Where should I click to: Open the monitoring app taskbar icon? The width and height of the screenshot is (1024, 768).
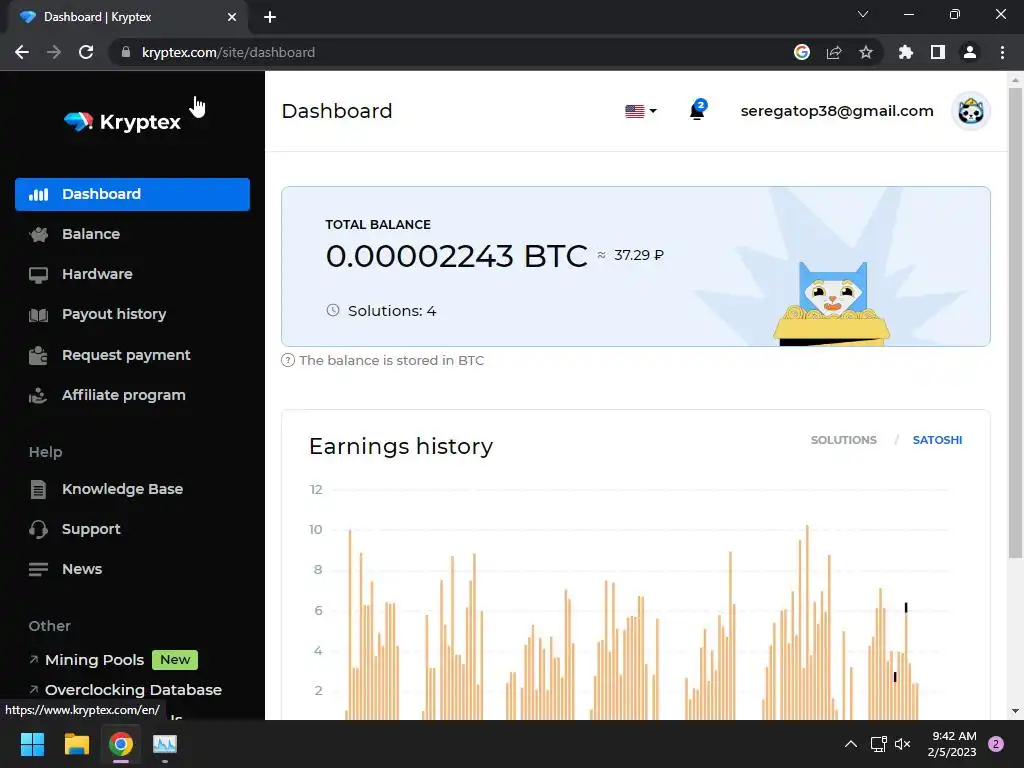[165, 744]
